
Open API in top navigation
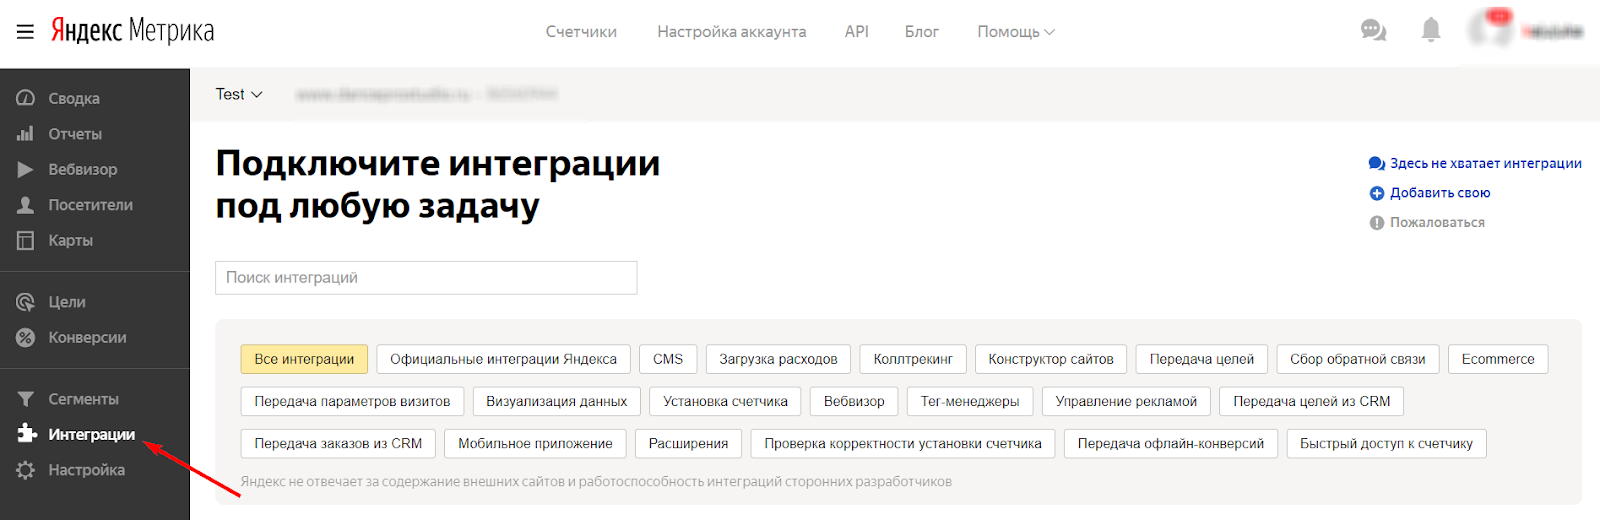(856, 32)
